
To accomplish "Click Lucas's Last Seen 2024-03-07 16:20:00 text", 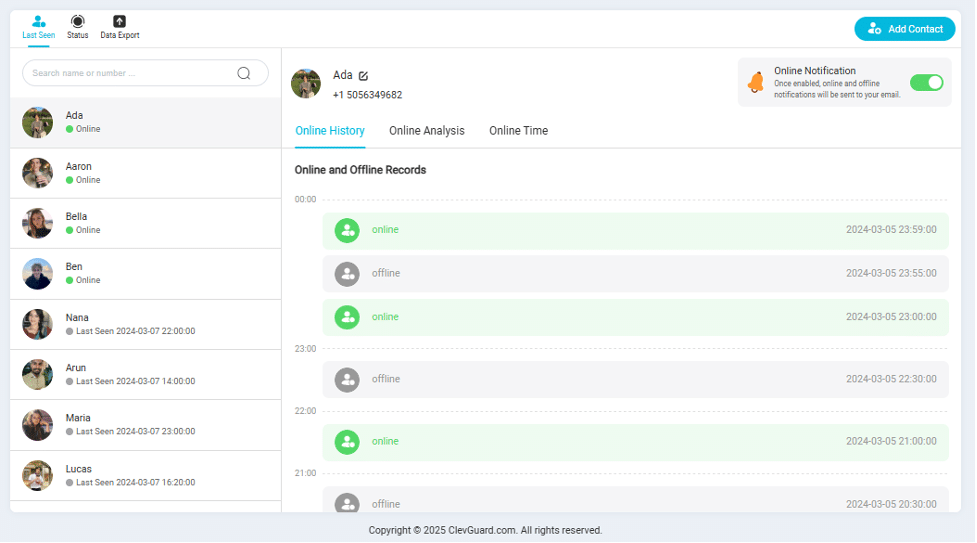I will (x=135, y=483).
